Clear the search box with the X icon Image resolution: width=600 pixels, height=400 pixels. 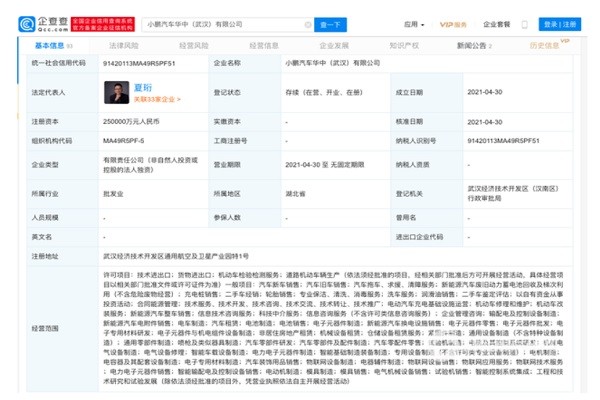(308, 24)
